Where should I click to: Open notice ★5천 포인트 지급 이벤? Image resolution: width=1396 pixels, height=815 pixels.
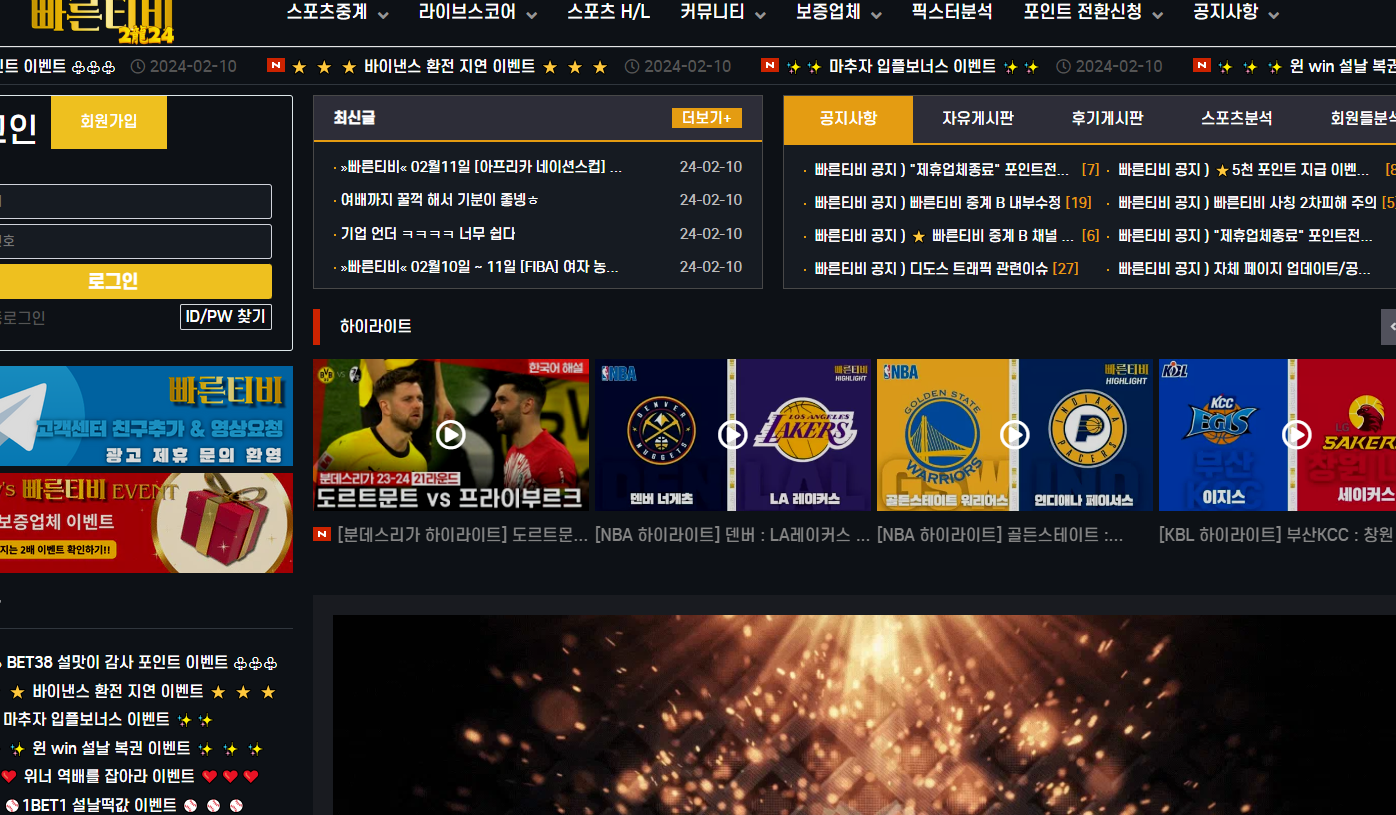click(x=1244, y=170)
